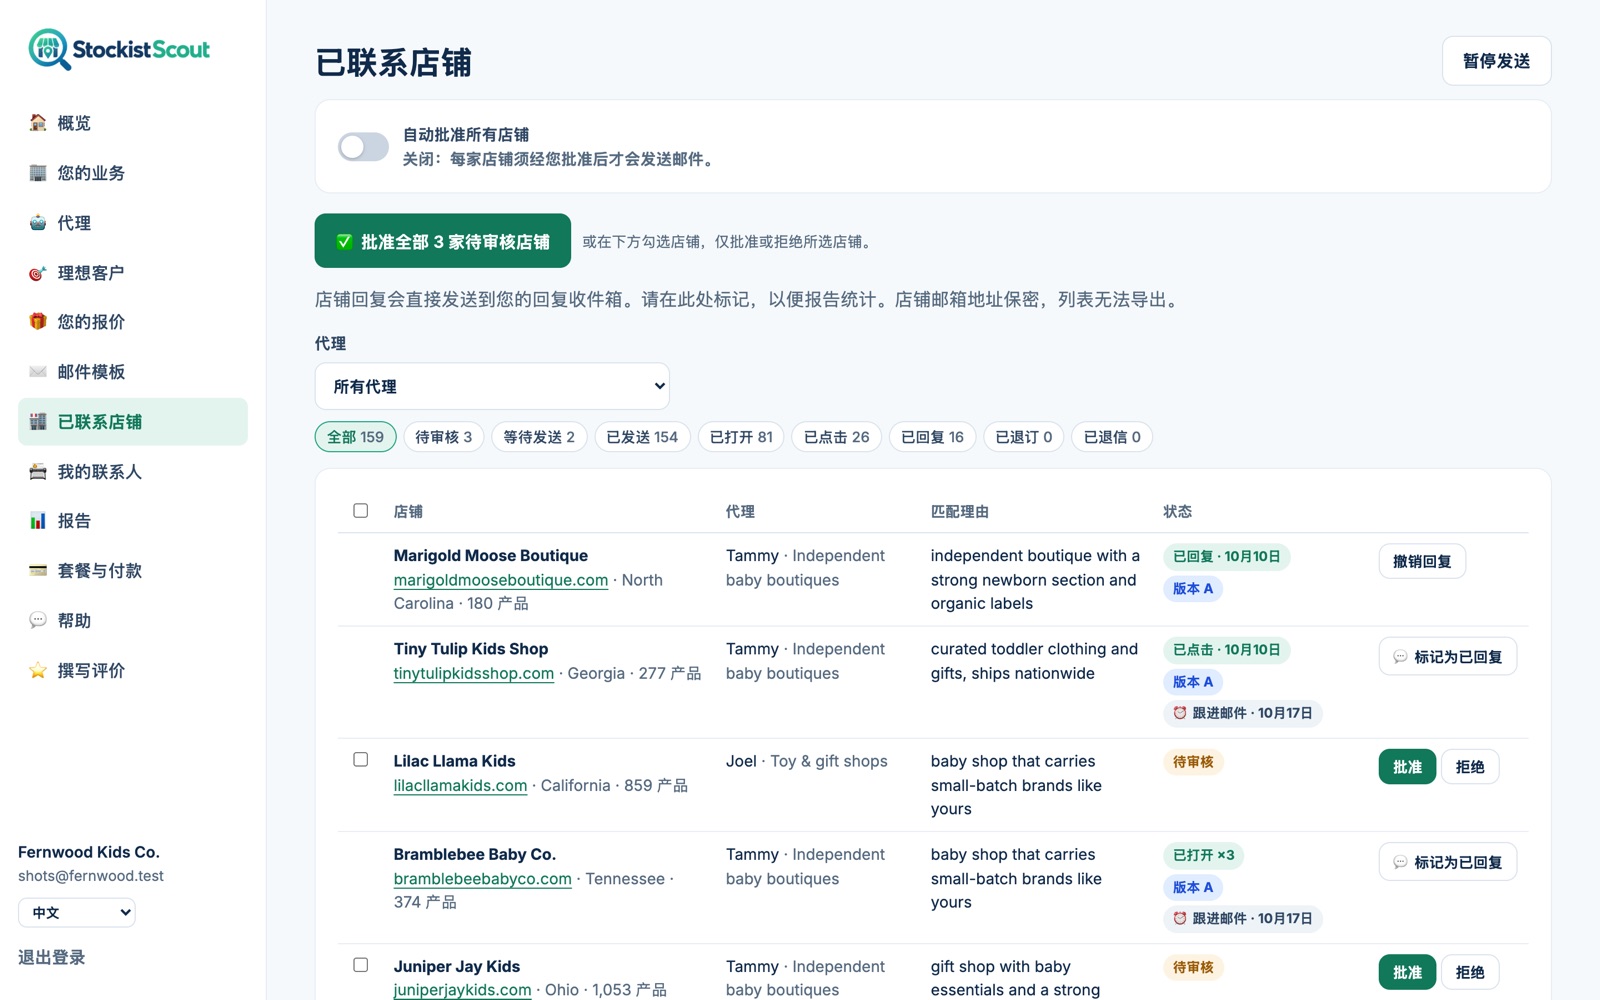
Task: Click the checkmark icon on 批准全部 button
Action: (x=344, y=242)
